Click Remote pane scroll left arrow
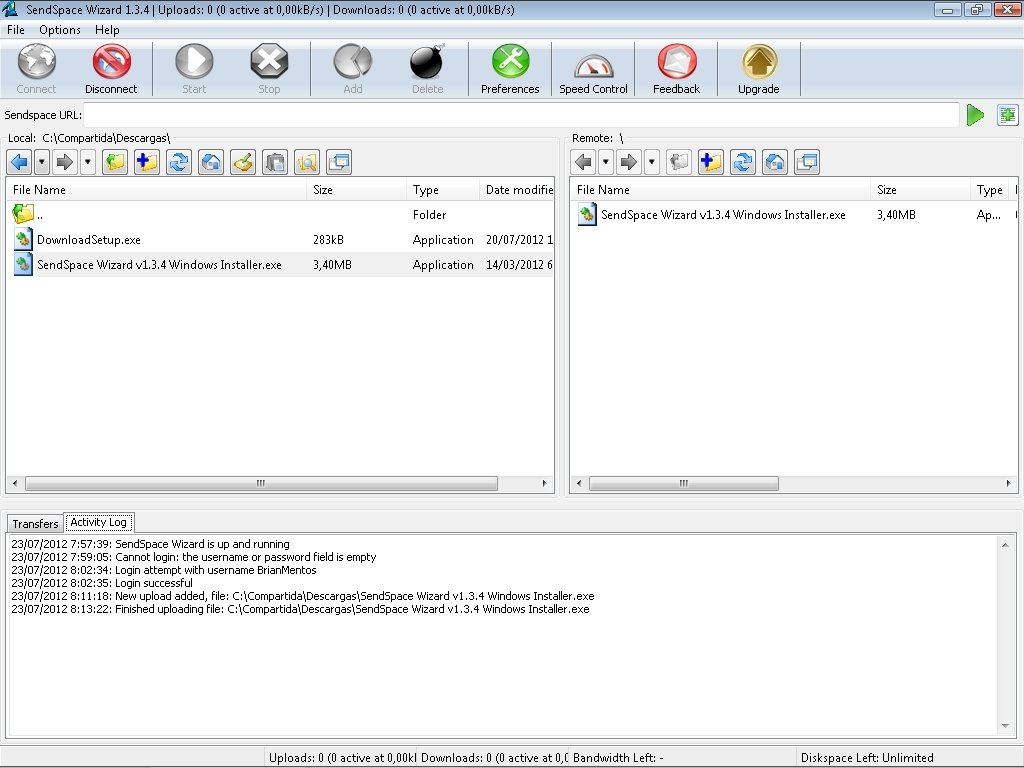 (x=579, y=483)
